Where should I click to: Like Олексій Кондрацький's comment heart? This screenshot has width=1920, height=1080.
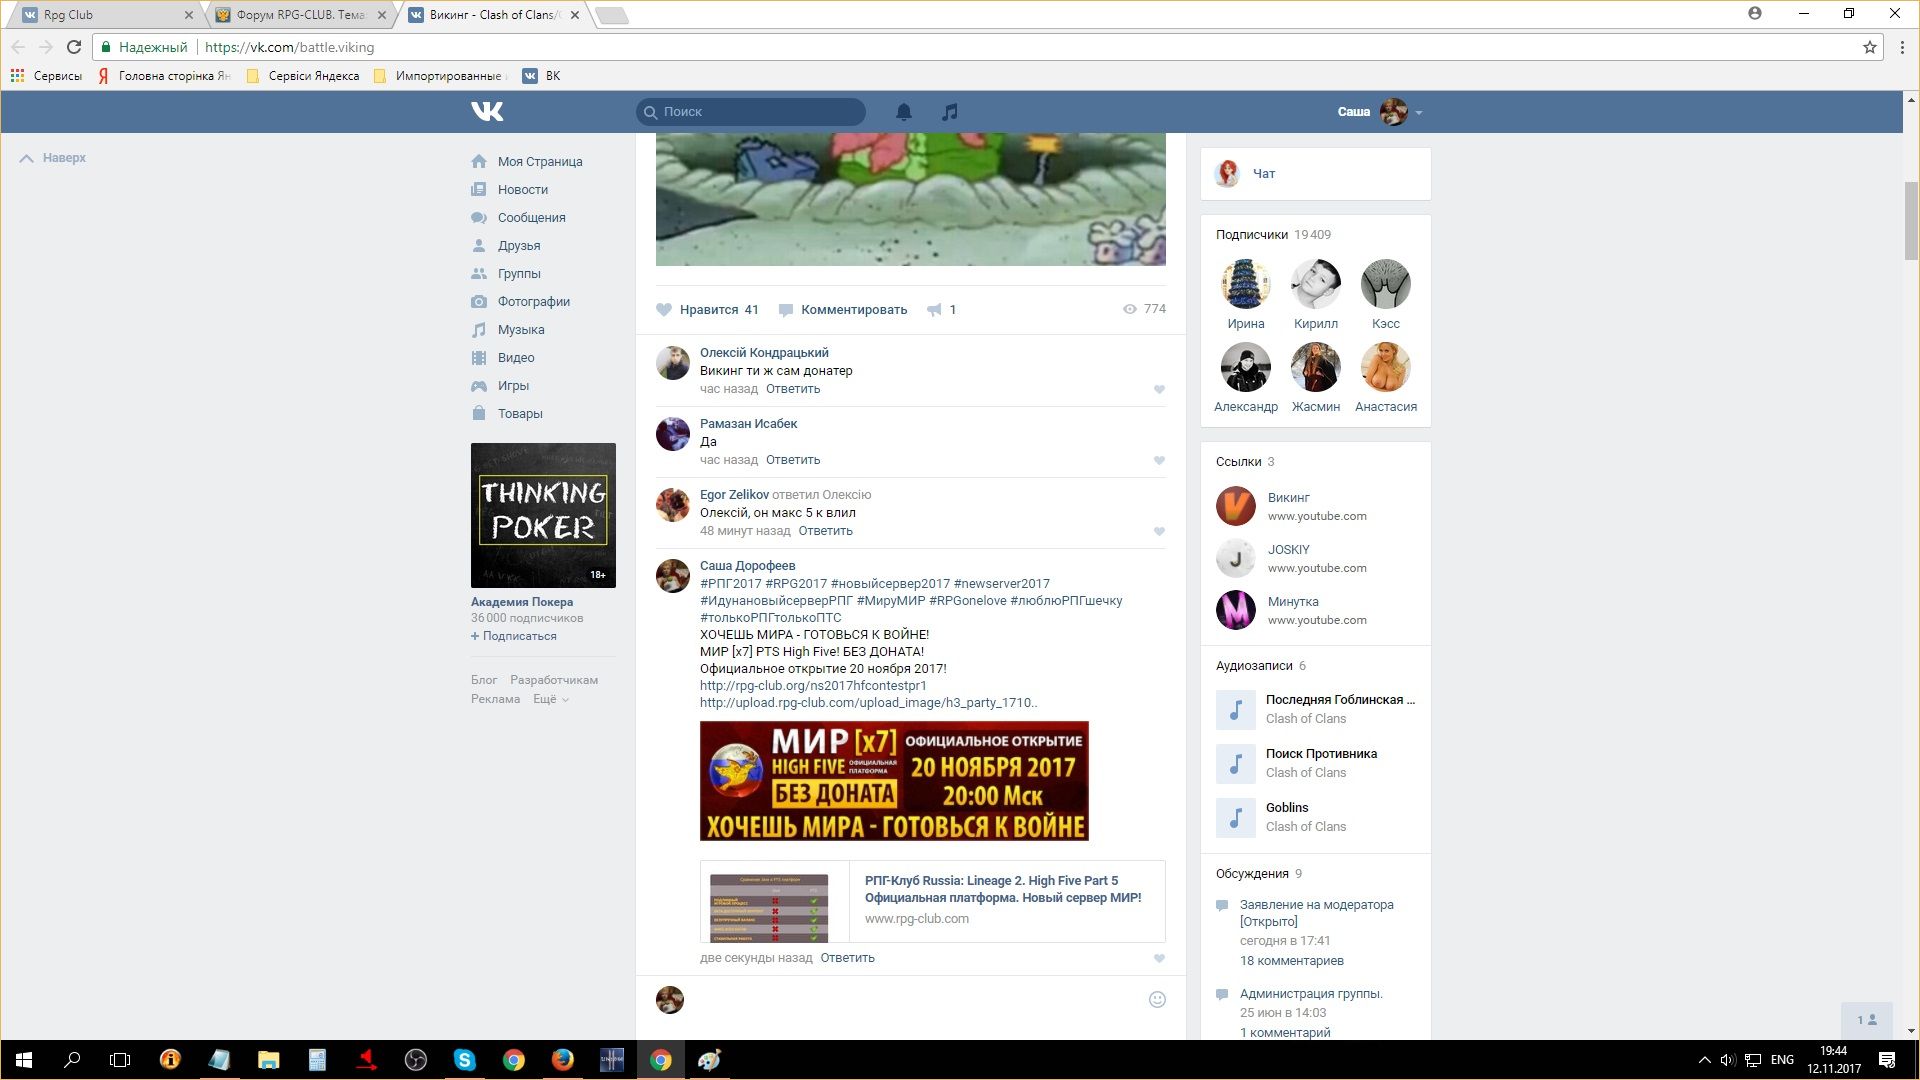(1159, 390)
